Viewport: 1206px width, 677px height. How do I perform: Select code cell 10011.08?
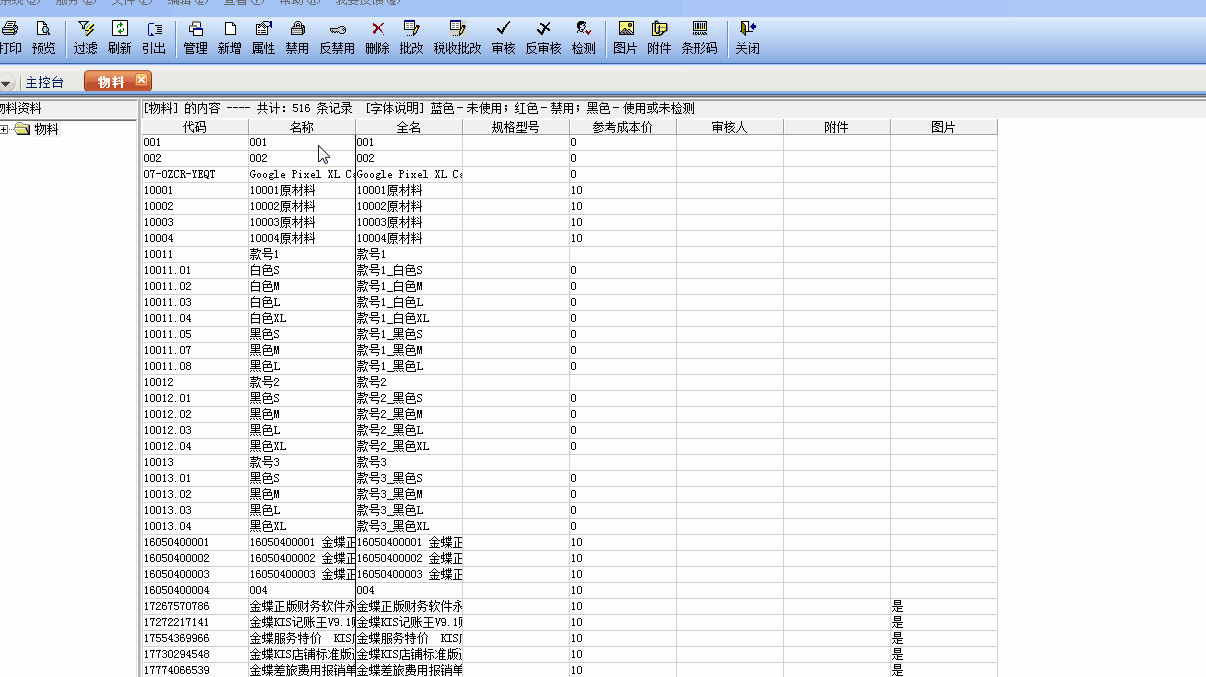[x=195, y=366]
